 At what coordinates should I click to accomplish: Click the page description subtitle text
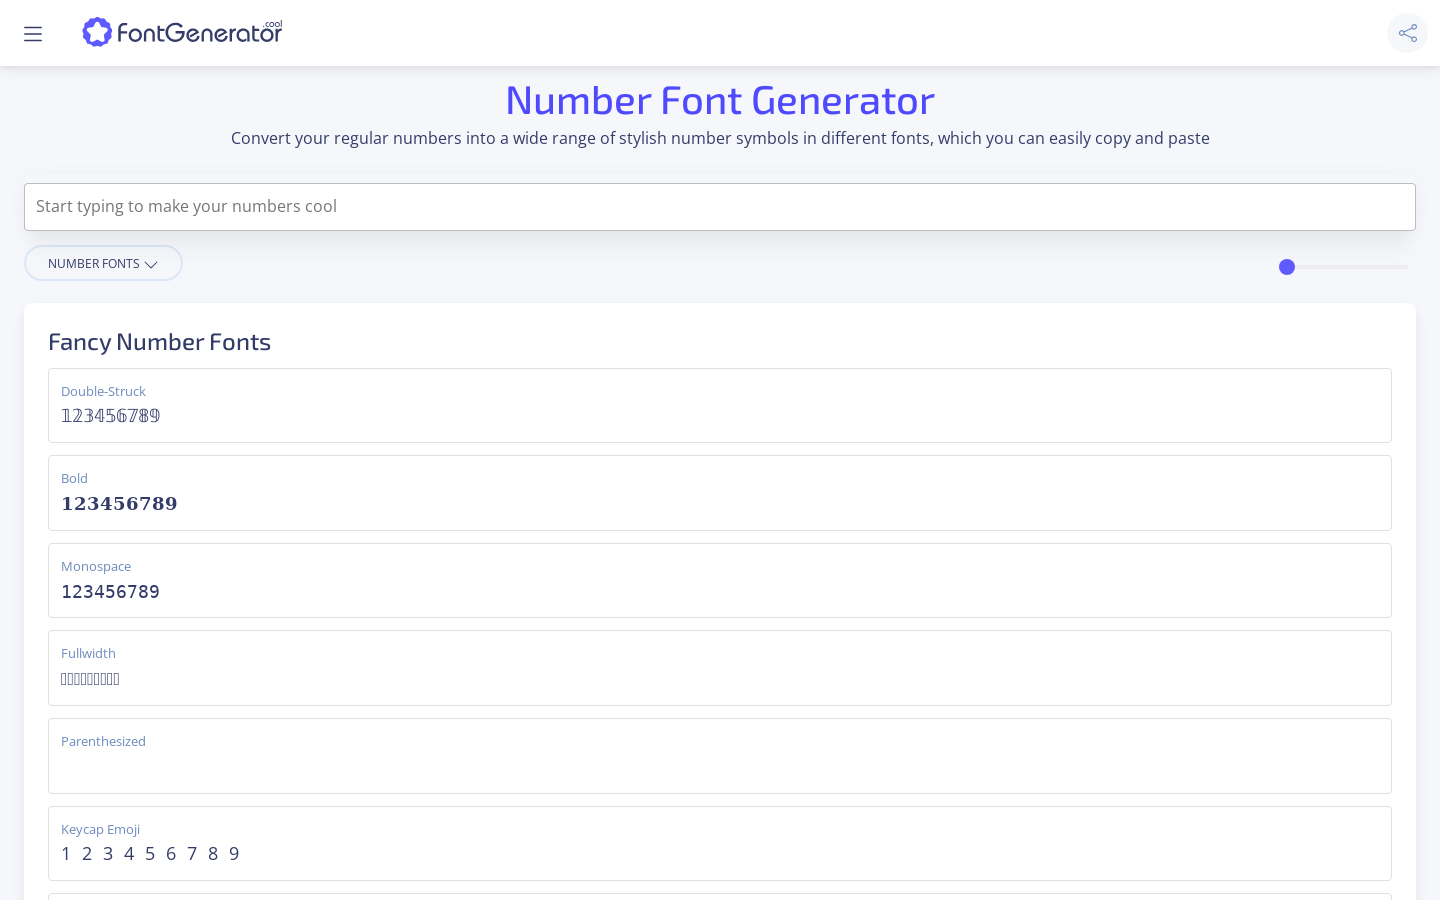(x=720, y=138)
